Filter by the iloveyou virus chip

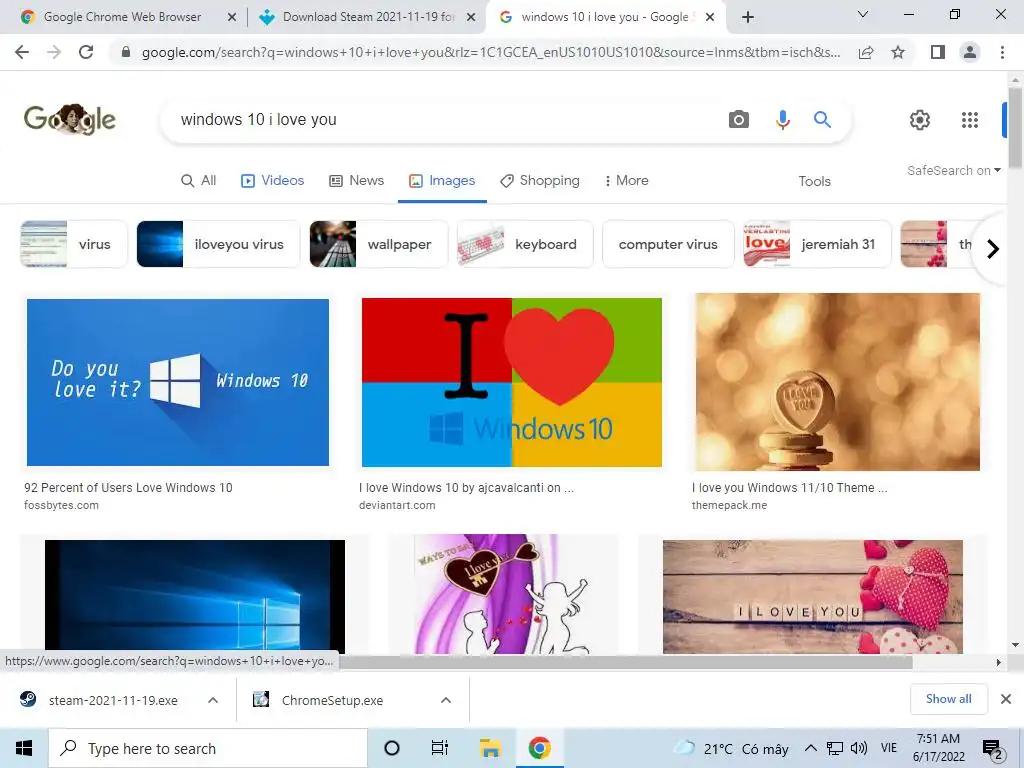click(218, 244)
